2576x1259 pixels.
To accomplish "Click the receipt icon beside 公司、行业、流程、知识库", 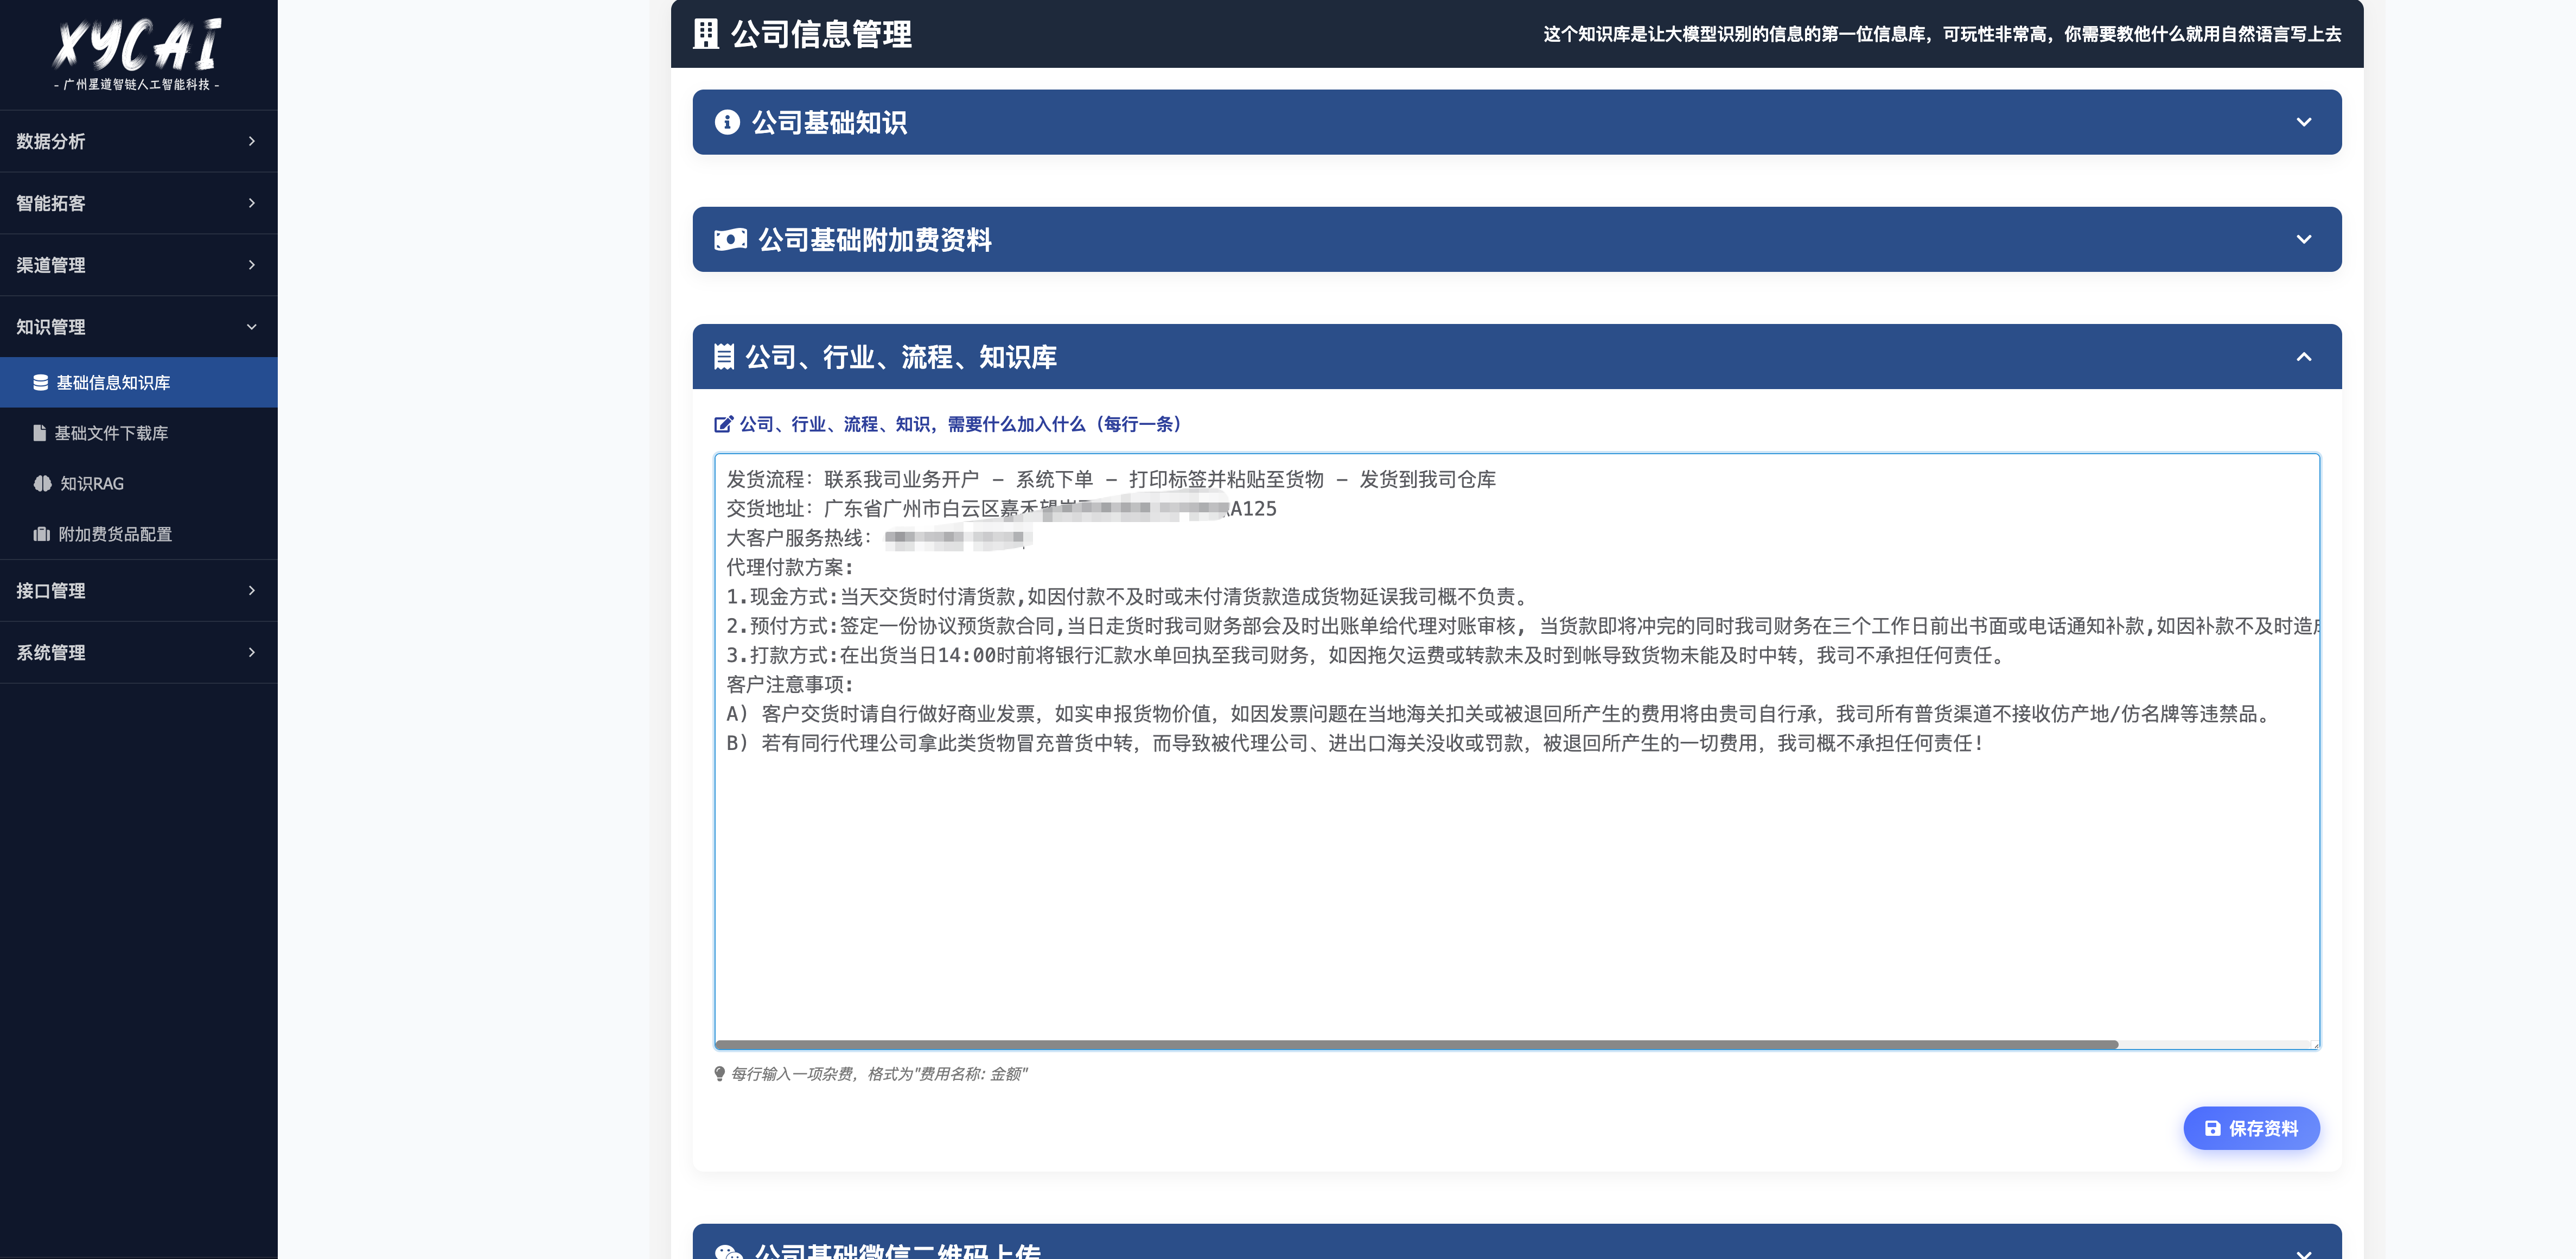I will pos(724,357).
